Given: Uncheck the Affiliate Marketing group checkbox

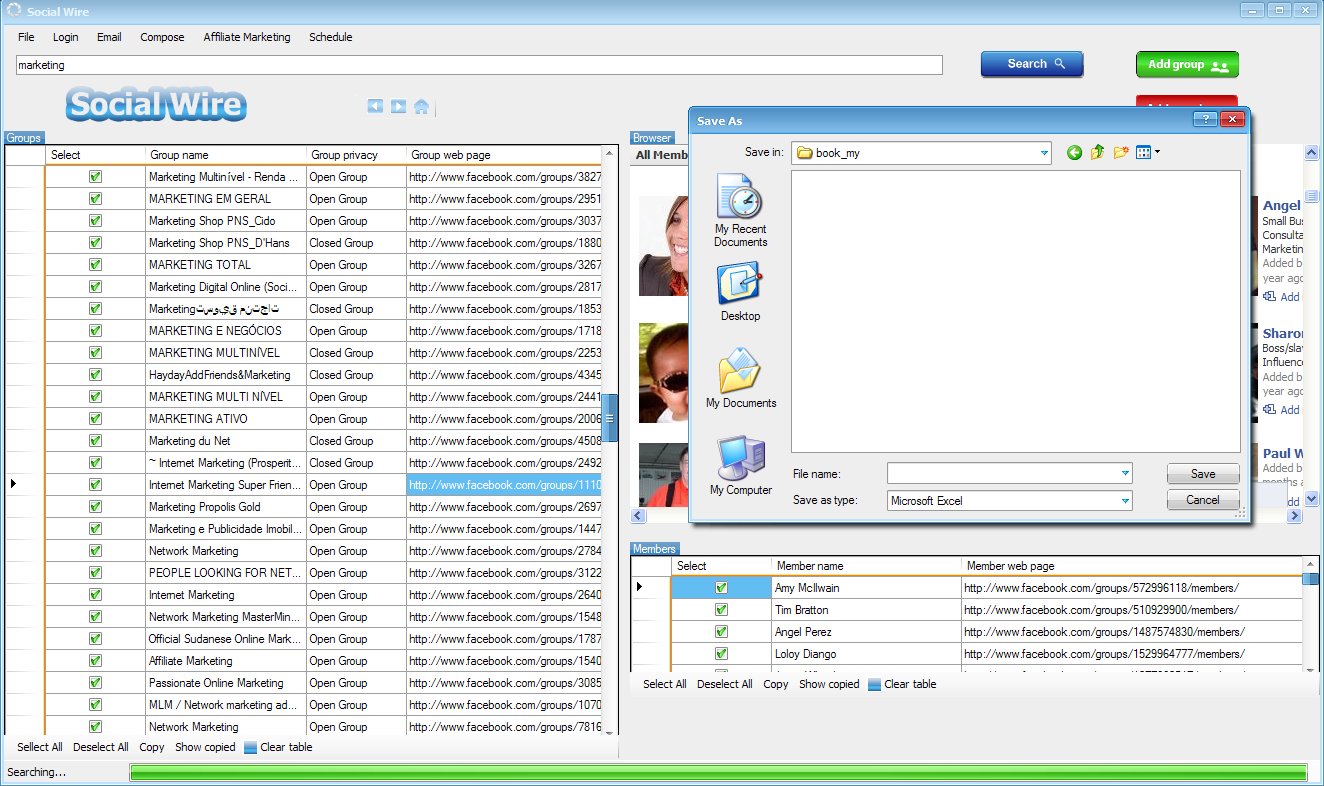Looking at the screenshot, I should (95, 661).
